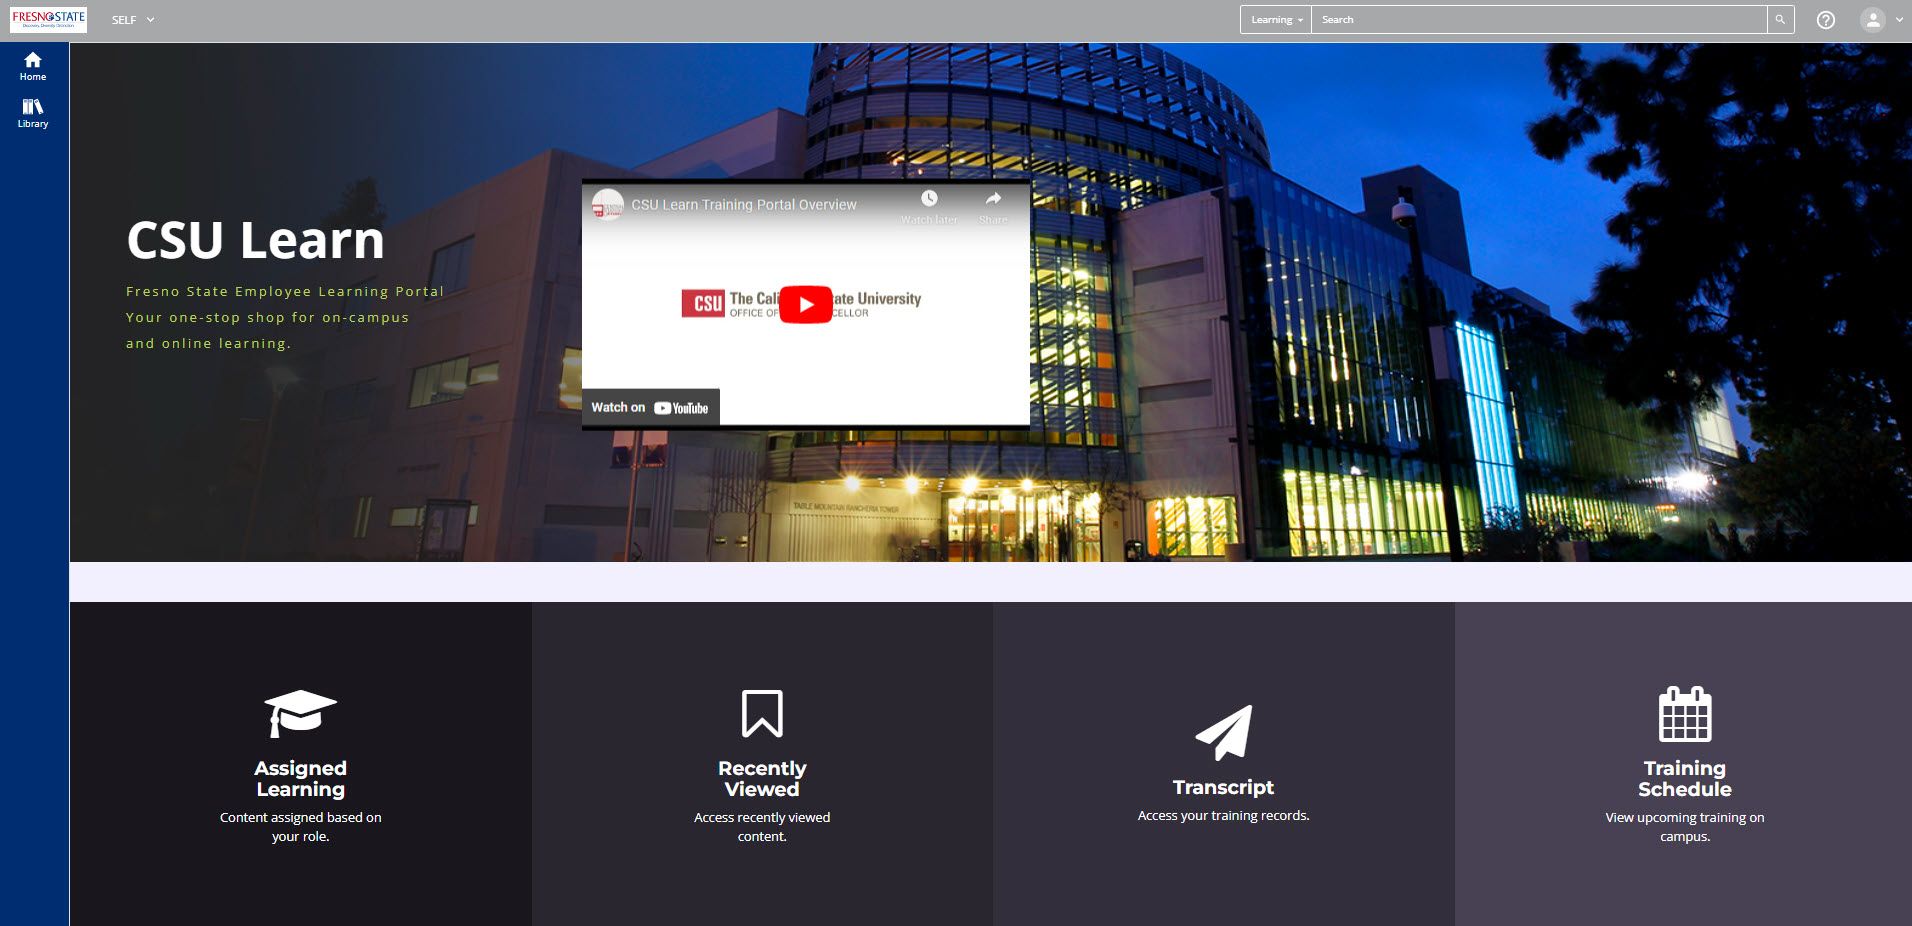
Task: Open the Recently Viewed heading
Action: (762, 779)
